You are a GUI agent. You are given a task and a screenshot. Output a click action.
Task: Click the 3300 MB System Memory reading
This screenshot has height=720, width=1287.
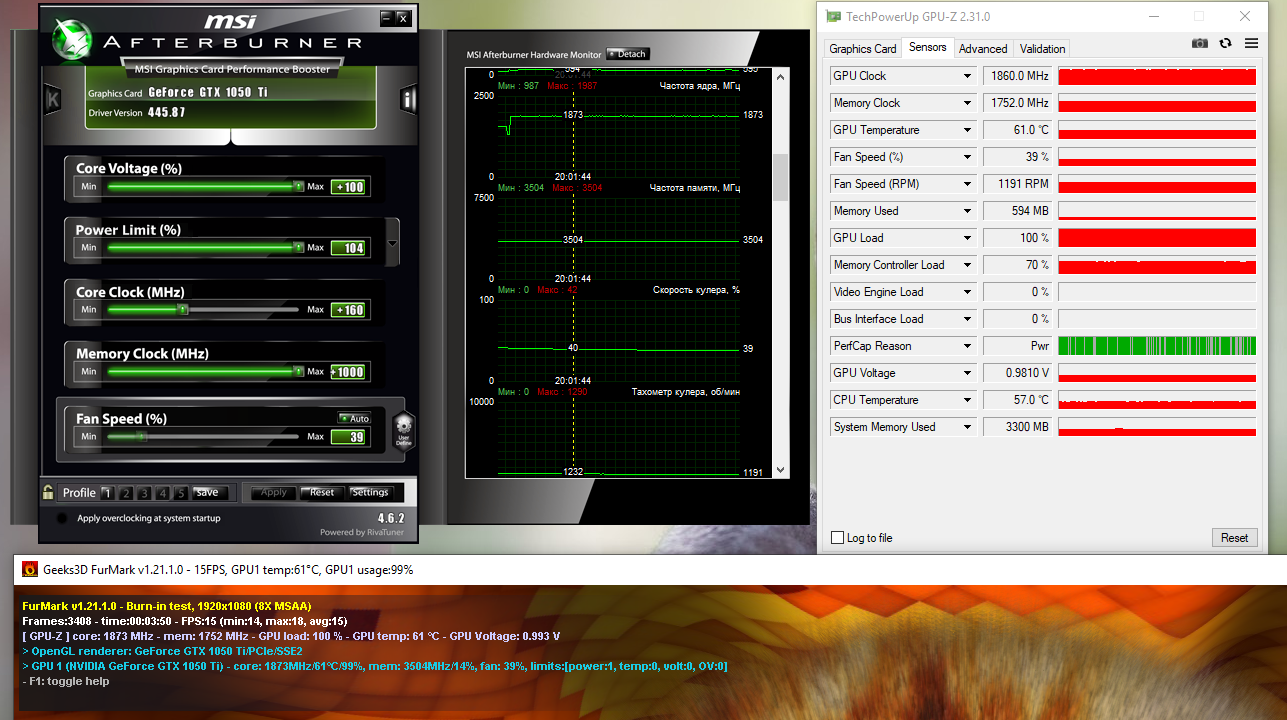point(1018,427)
